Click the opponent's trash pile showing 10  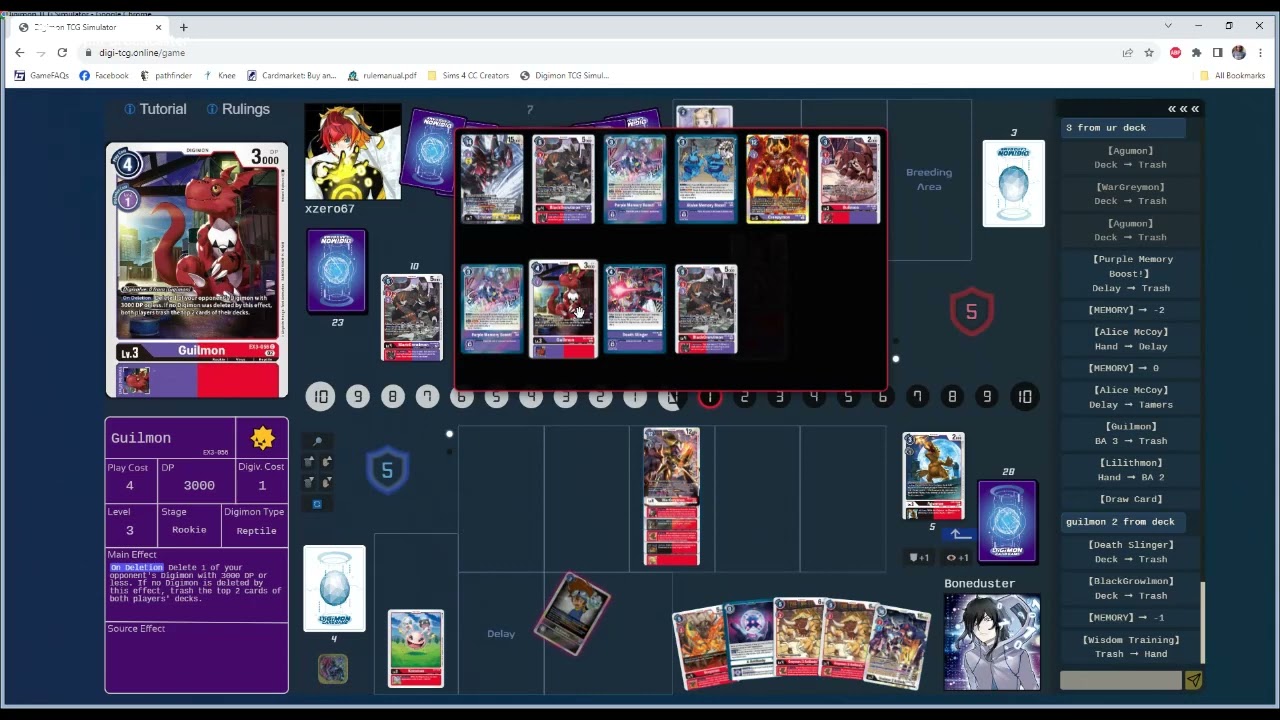point(412,316)
